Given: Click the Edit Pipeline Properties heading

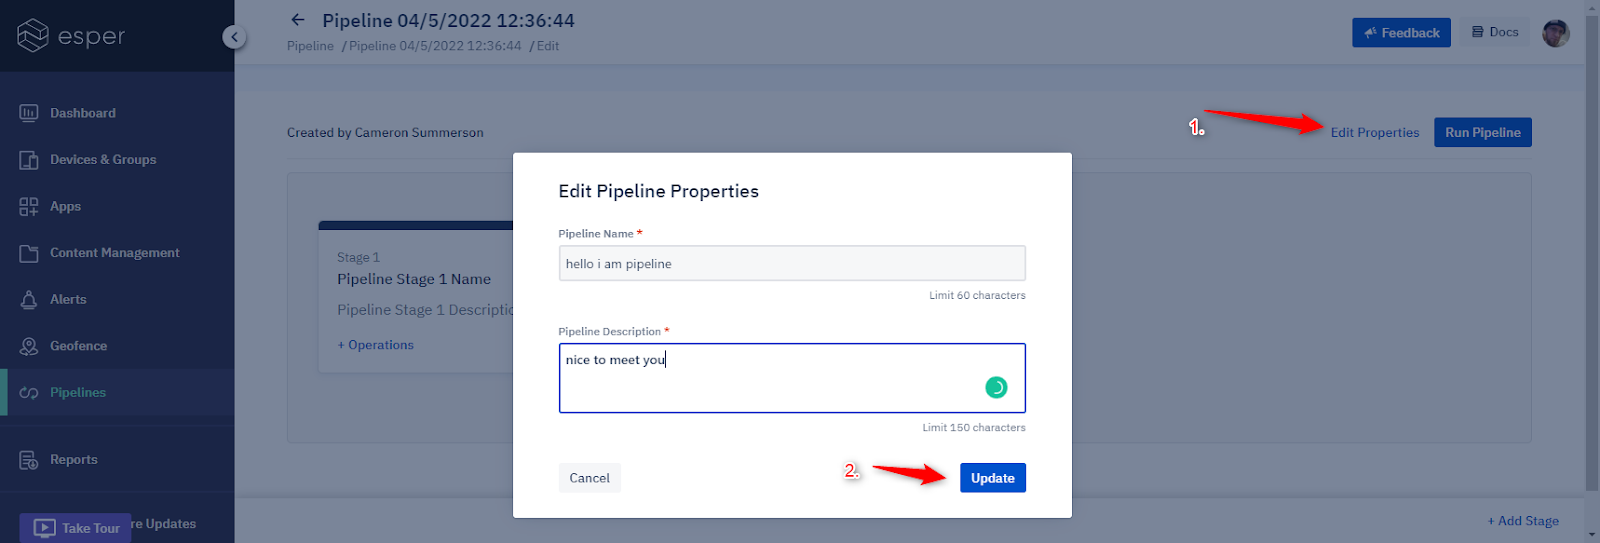Looking at the screenshot, I should click(658, 191).
